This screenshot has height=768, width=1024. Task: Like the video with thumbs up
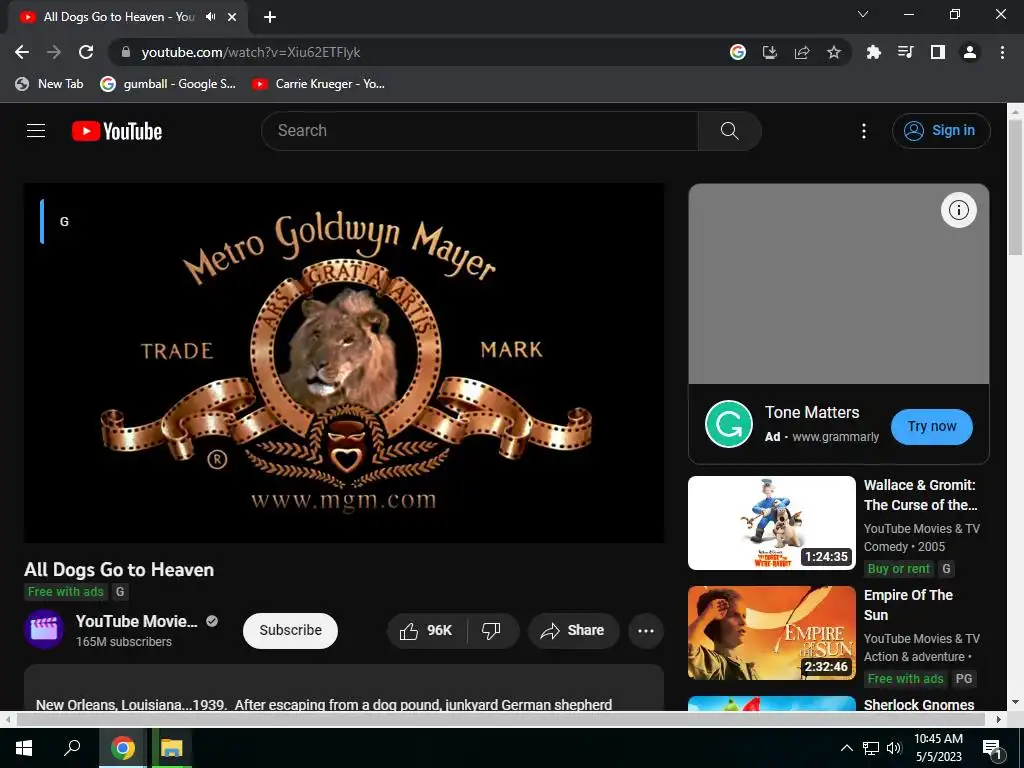426,630
